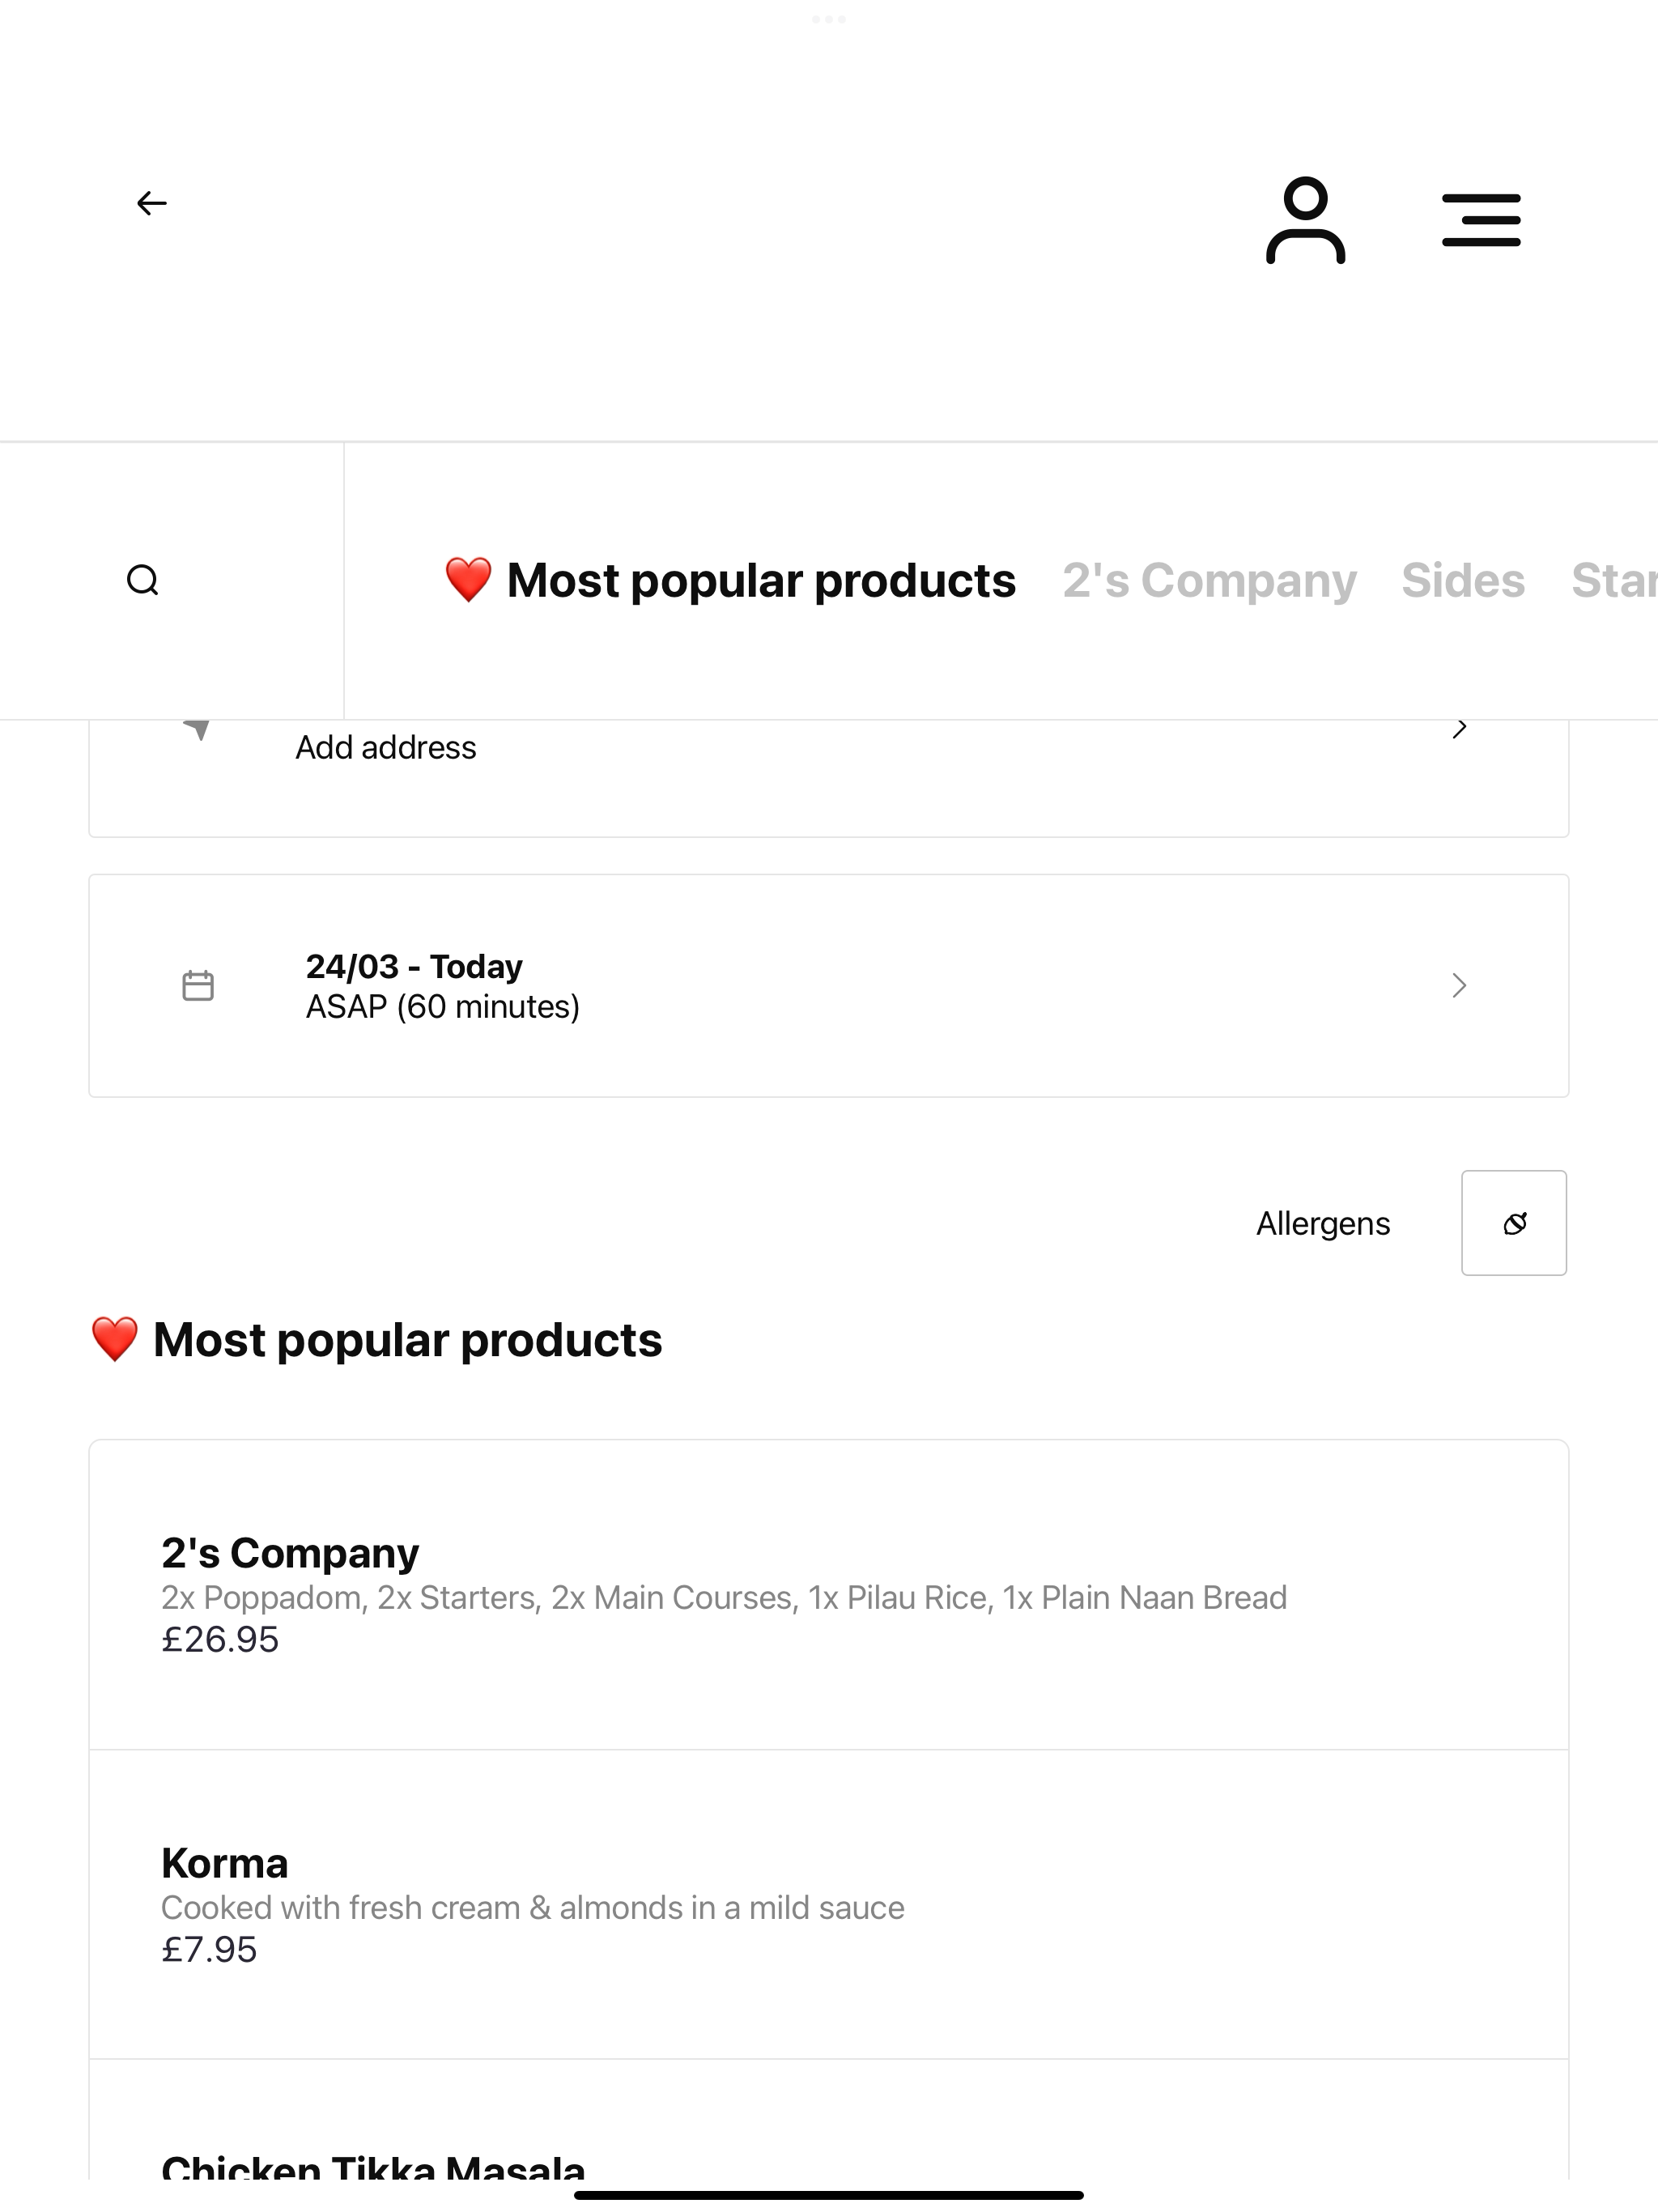Click the Allergens label
The height and width of the screenshot is (2212, 1658).
1323,1223
